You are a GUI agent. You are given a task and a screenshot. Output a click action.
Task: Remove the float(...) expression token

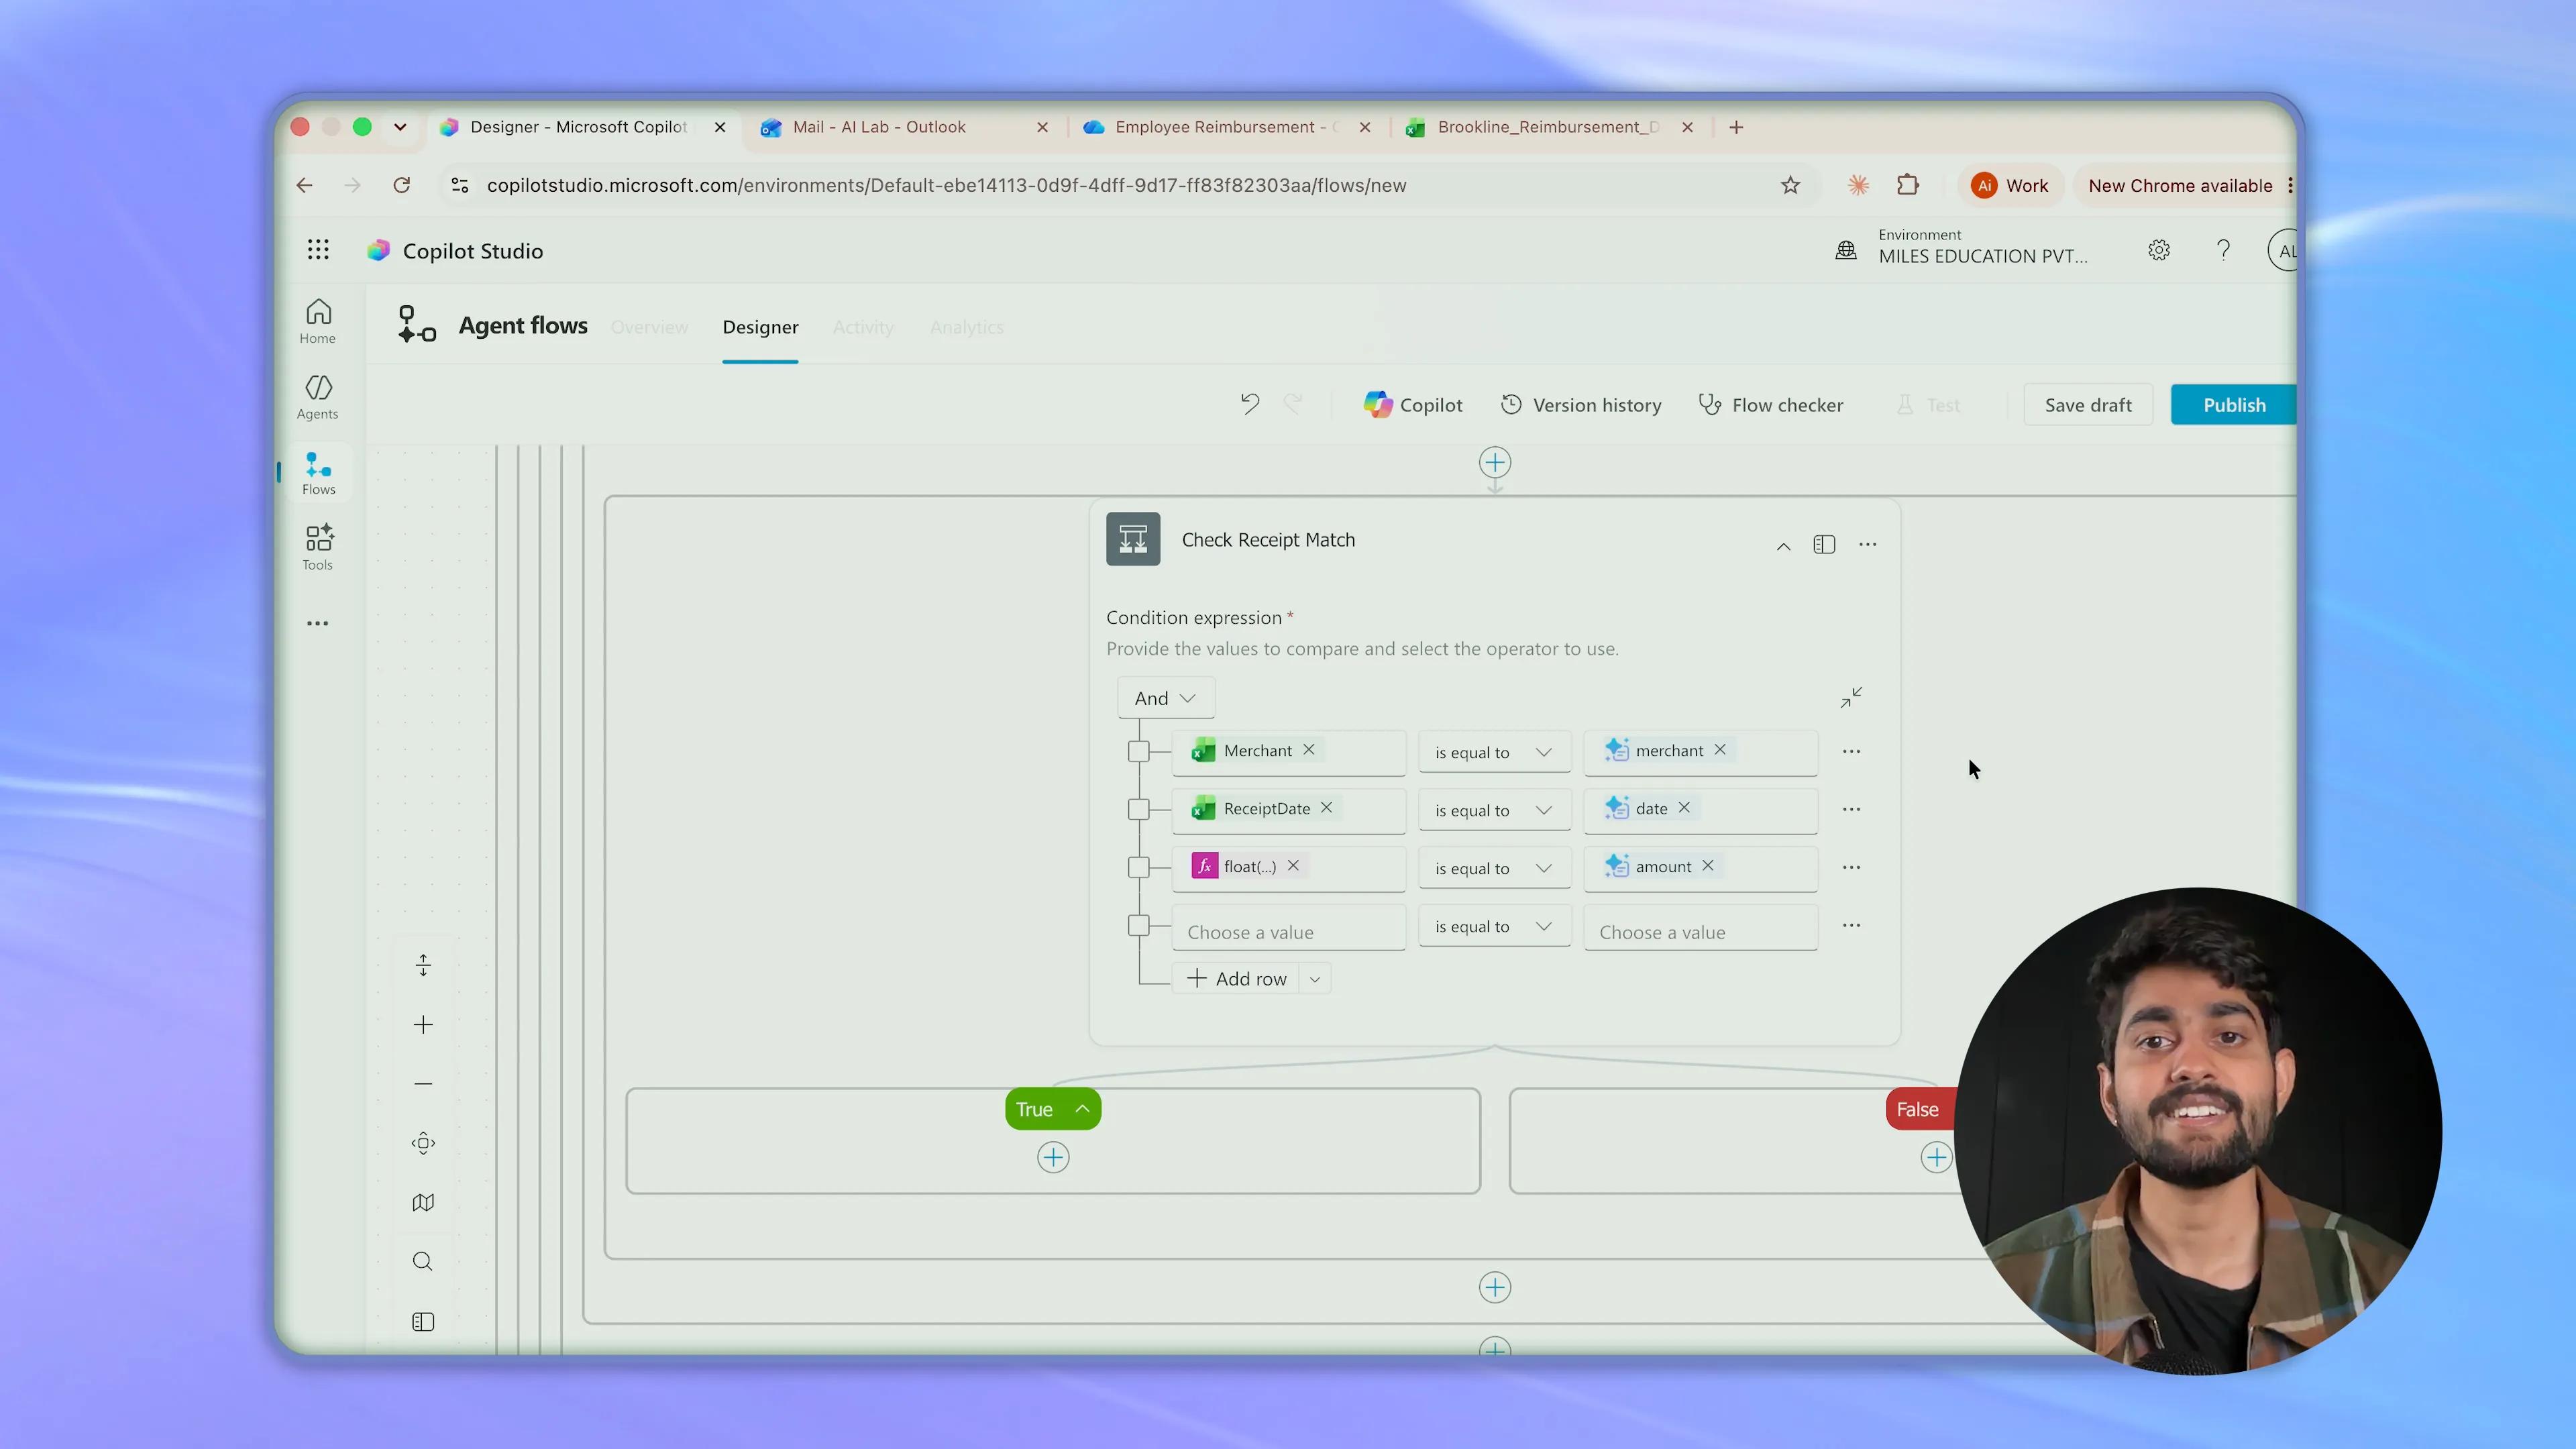(x=1293, y=865)
